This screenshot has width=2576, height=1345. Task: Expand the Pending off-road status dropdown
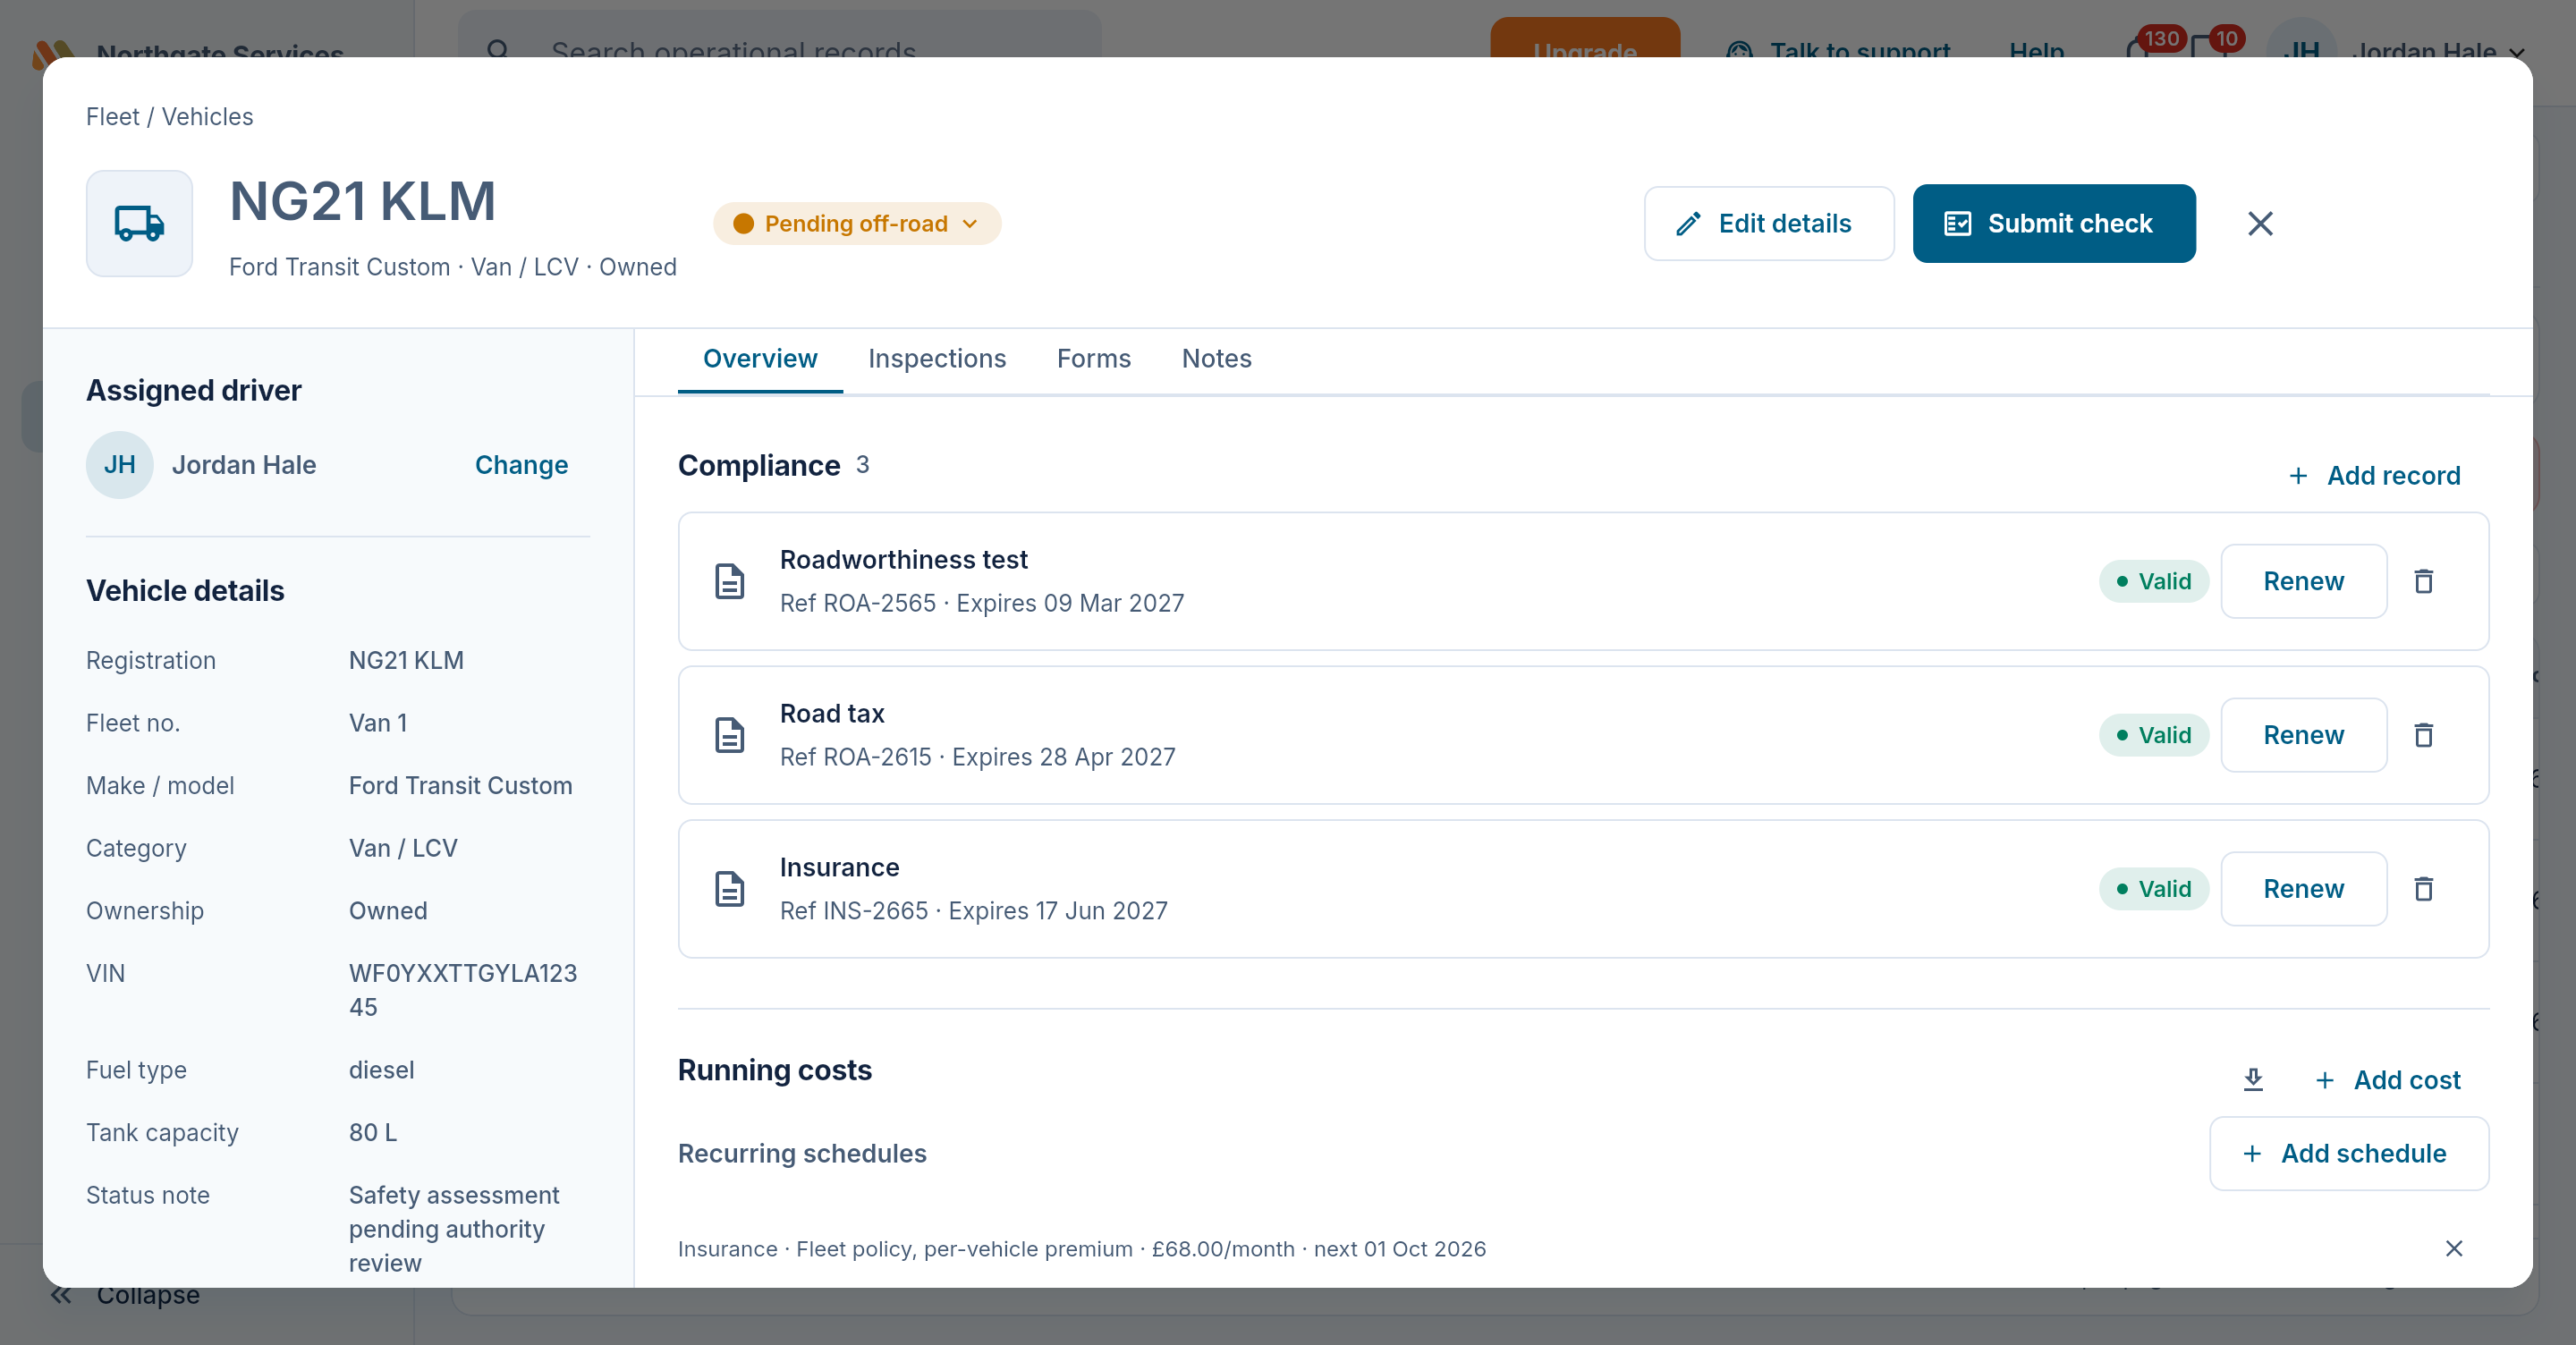(857, 223)
